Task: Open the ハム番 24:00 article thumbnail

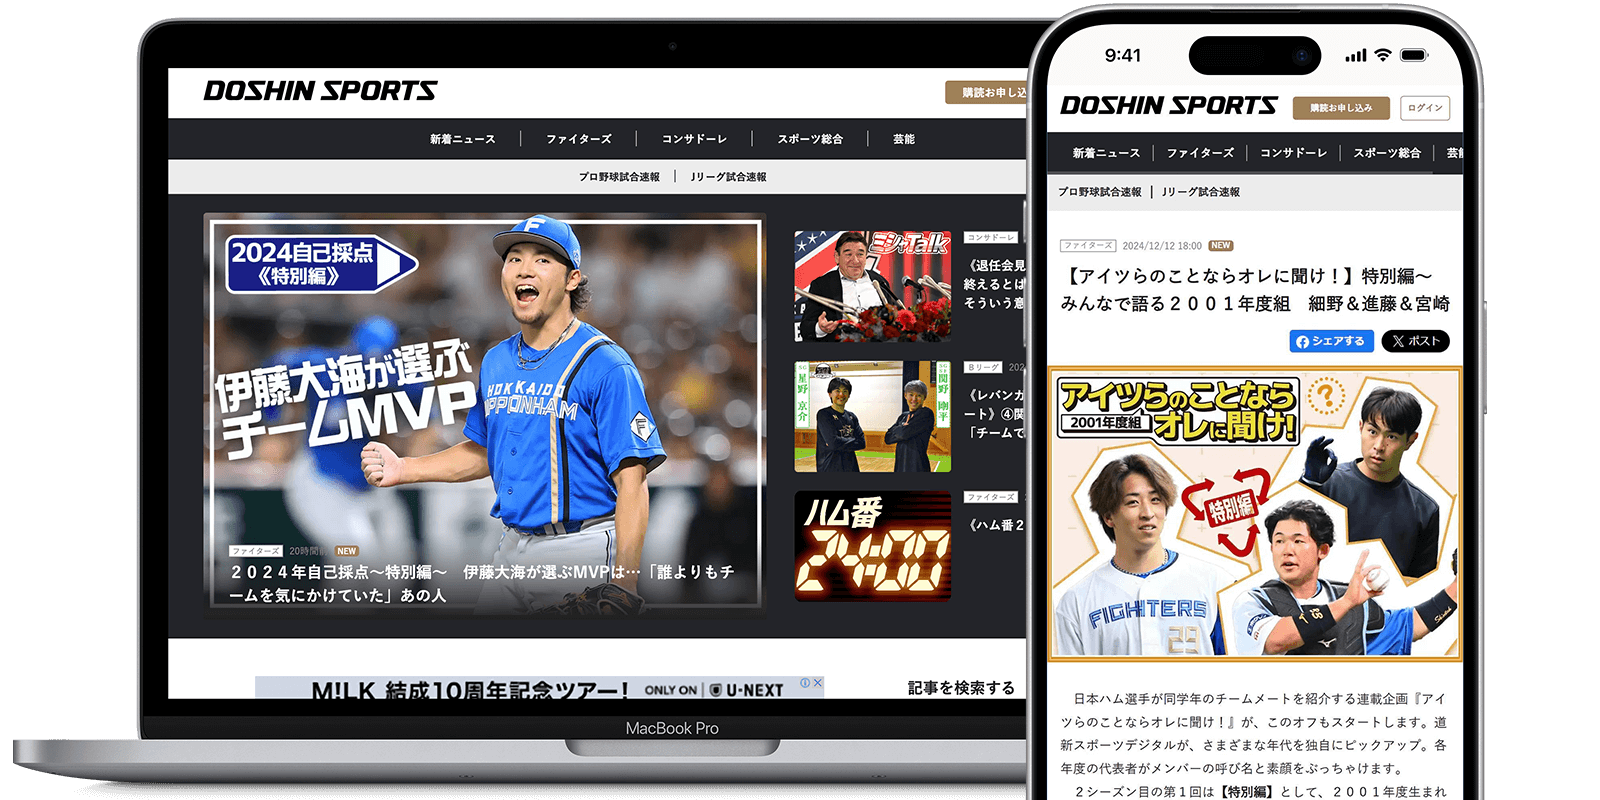Action: pyautogui.click(x=872, y=546)
